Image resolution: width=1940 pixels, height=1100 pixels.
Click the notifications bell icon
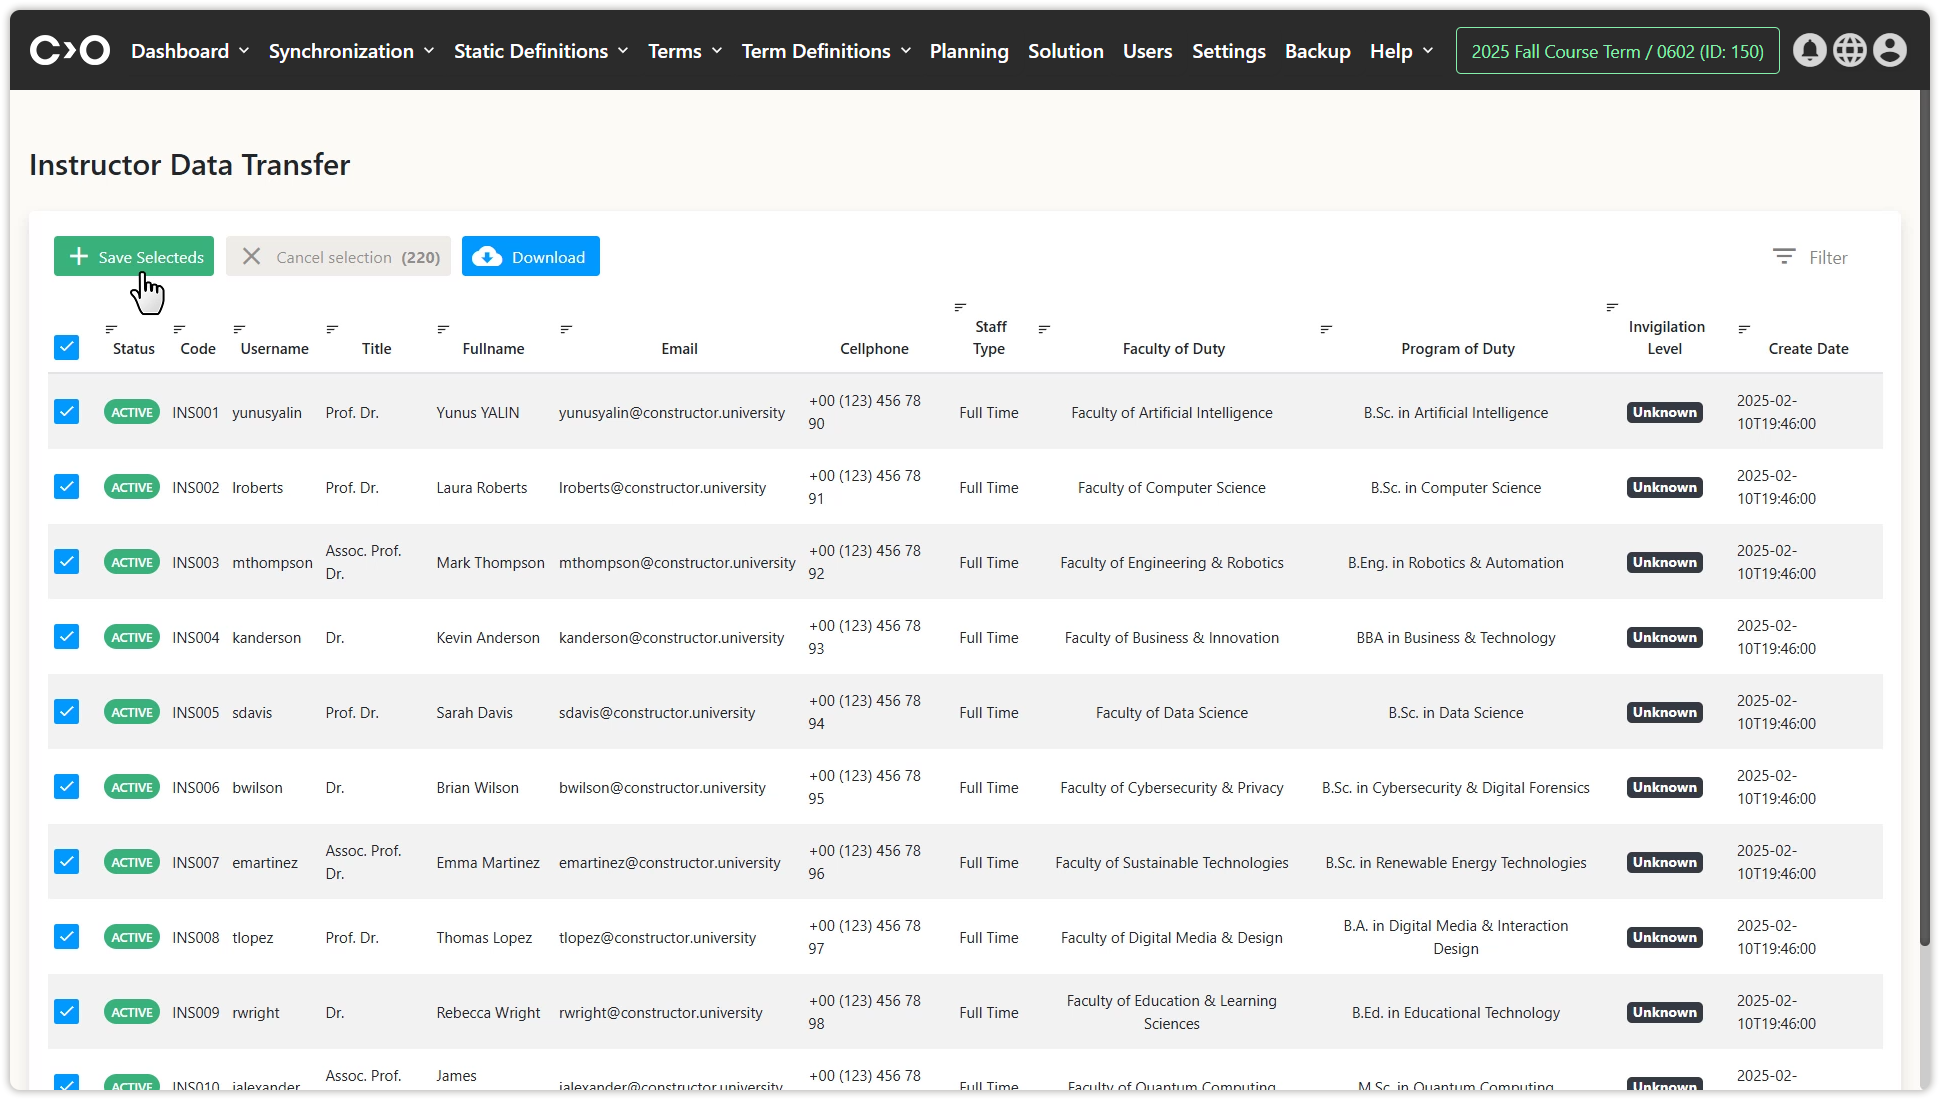[1809, 50]
